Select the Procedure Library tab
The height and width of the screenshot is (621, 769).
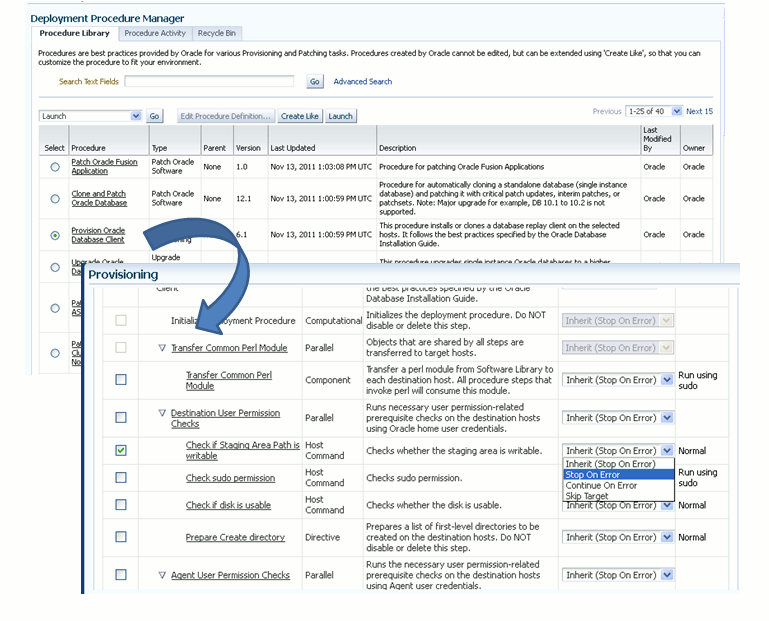coord(75,33)
